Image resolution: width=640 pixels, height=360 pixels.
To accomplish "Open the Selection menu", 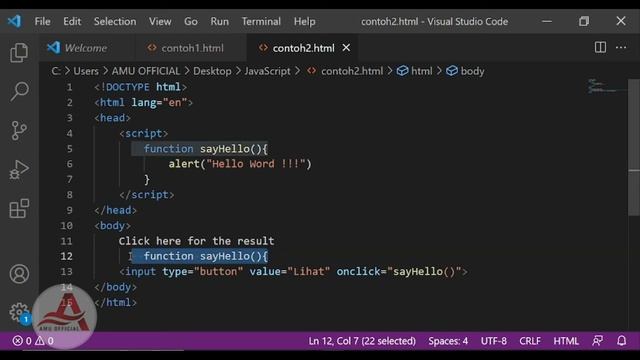I will click(115, 21).
